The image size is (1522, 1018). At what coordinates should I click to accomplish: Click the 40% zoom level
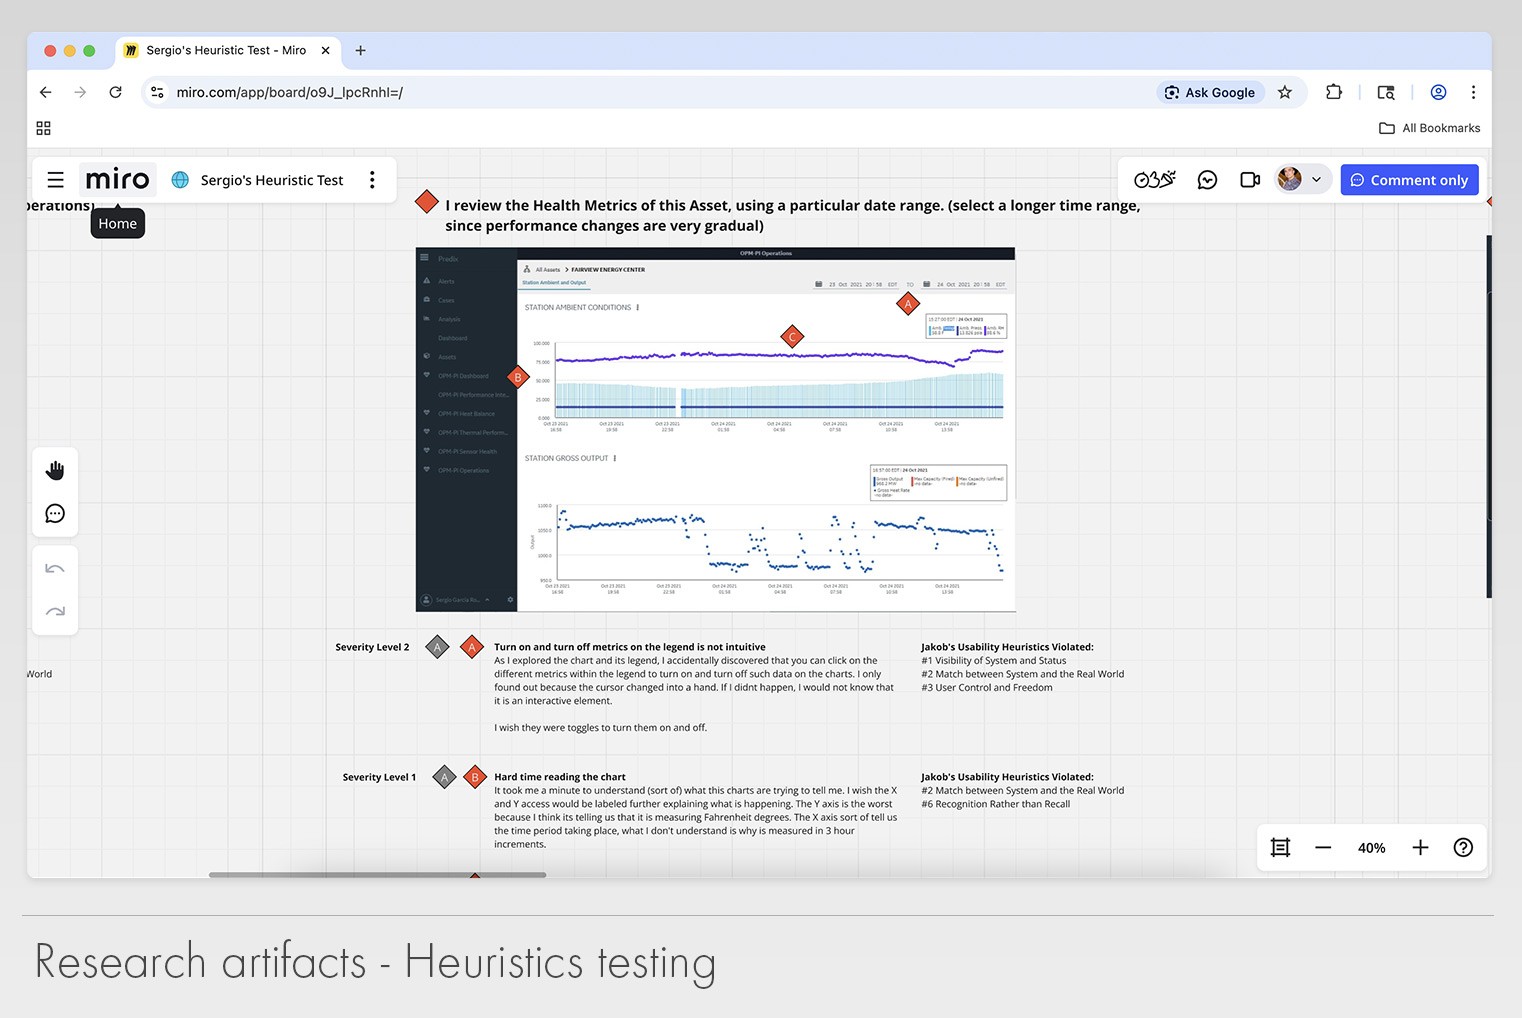pos(1371,848)
